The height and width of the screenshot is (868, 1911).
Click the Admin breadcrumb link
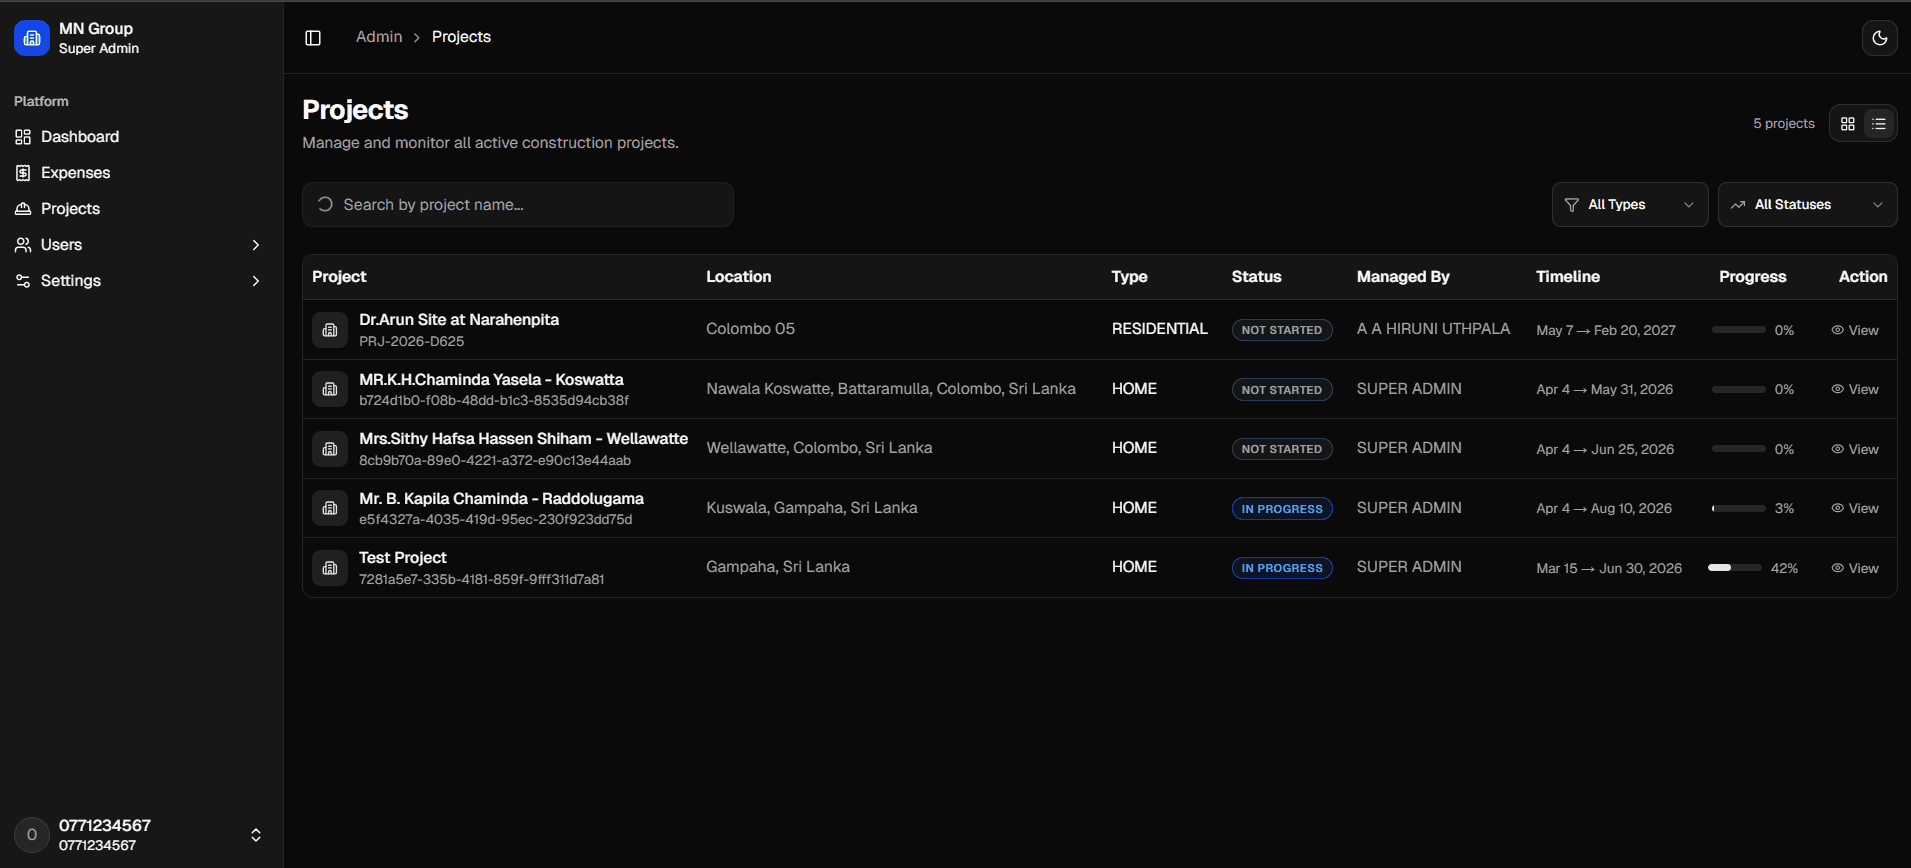point(379,37)
